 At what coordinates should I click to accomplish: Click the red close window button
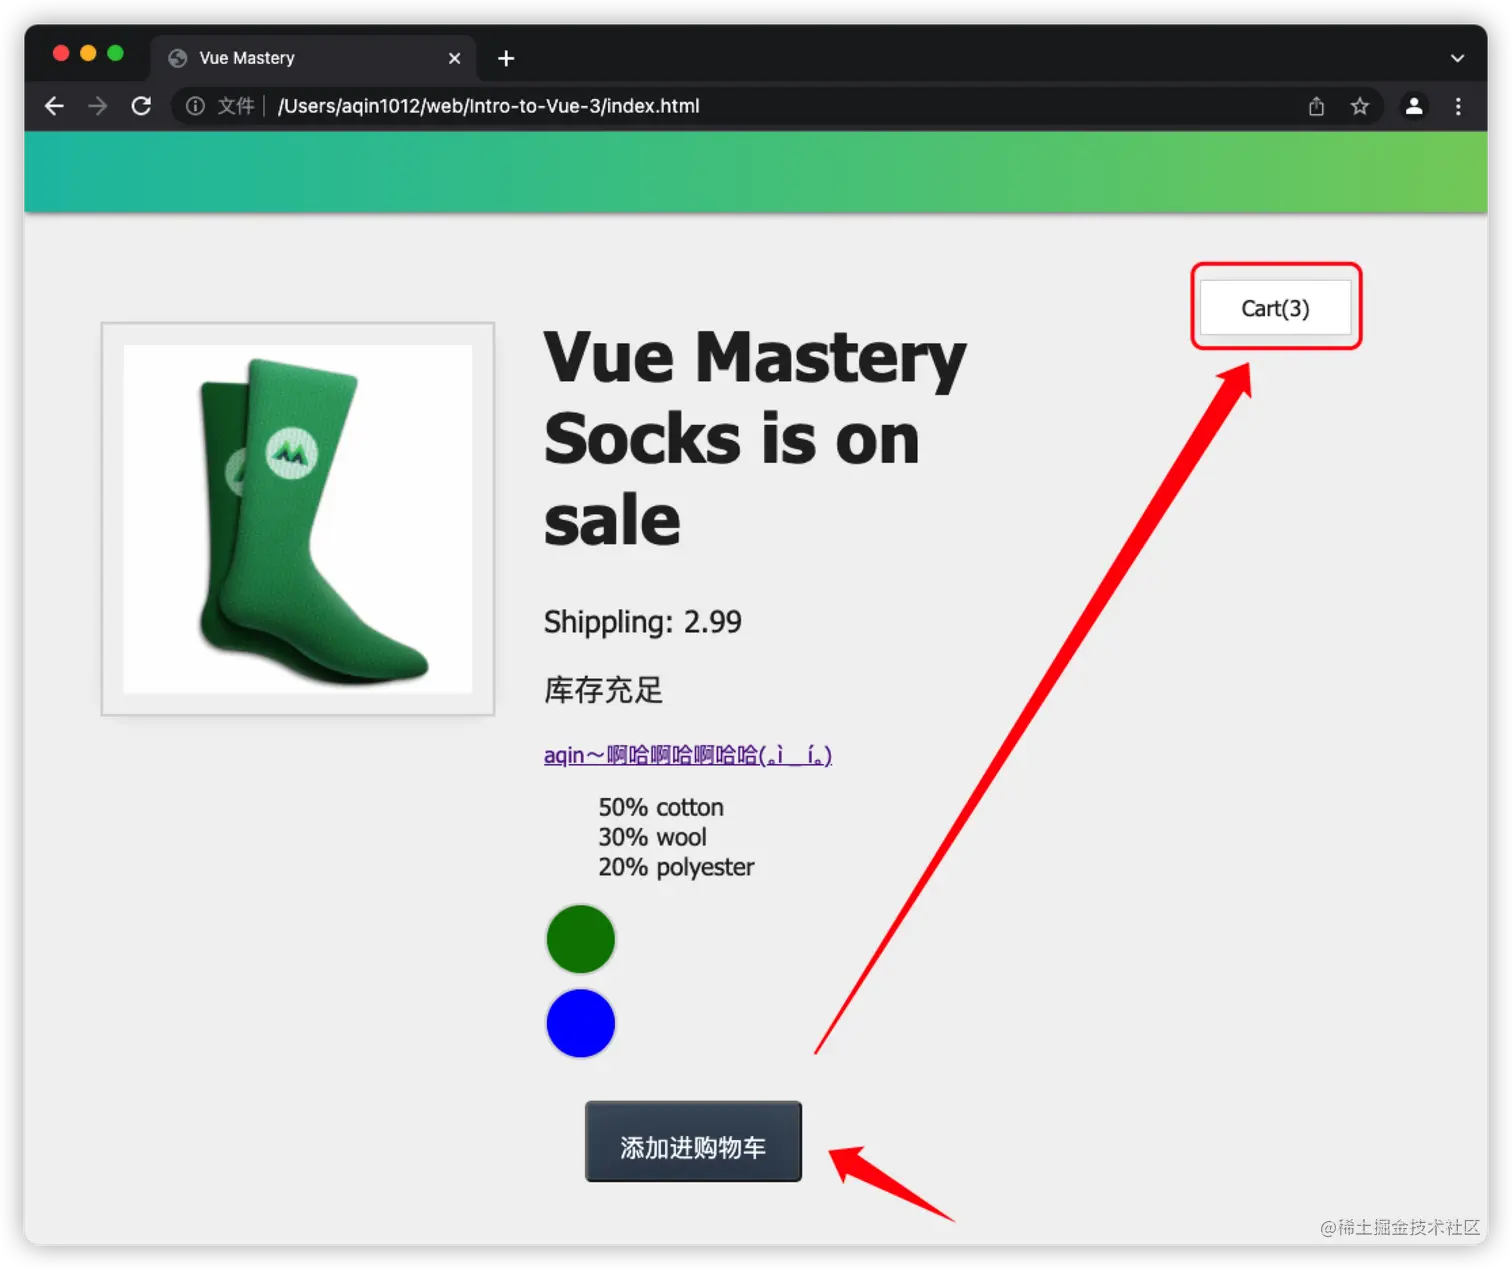tap(61, 53)
